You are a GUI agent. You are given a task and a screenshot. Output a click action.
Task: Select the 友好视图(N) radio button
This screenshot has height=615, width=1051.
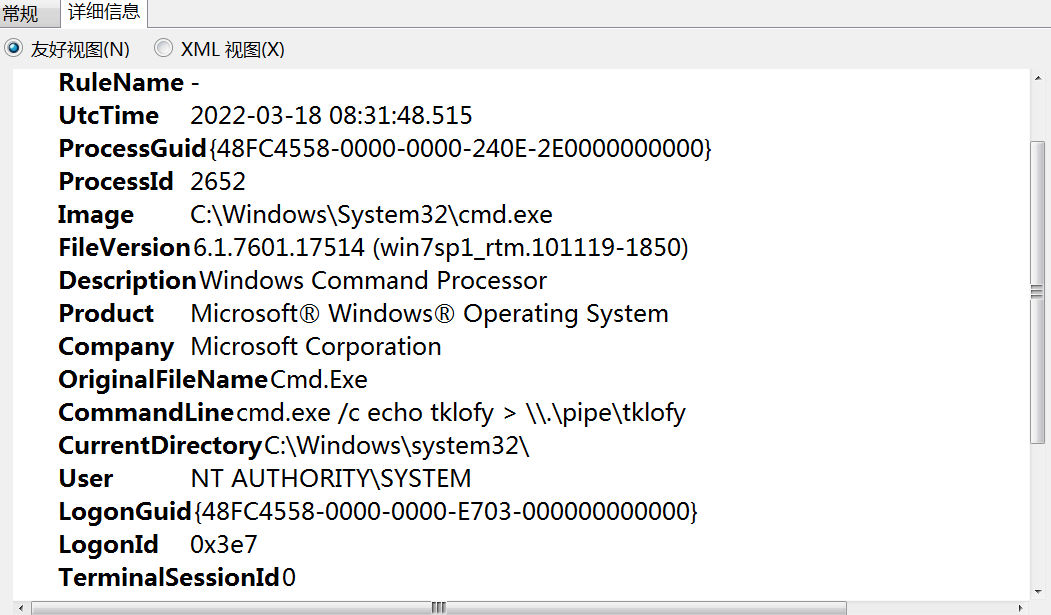tap(14, 47)
